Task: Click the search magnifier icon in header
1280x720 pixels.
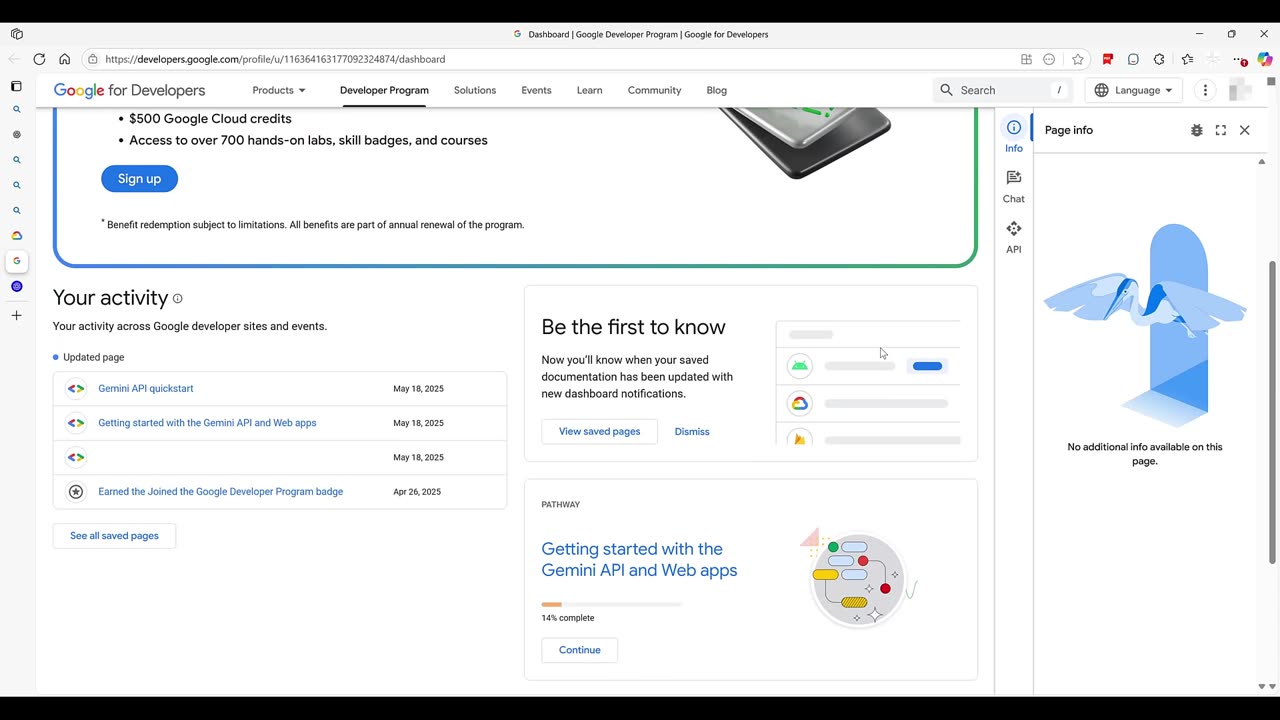Action: pos(946,90)
